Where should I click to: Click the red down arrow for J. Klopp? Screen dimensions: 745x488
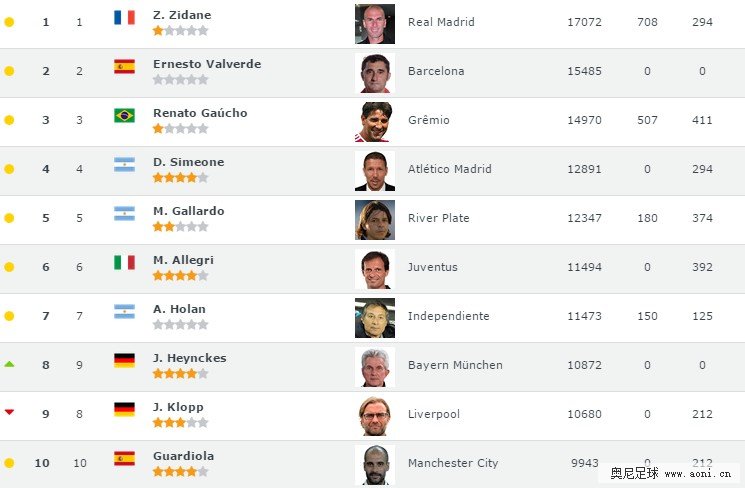click(9, 412)
